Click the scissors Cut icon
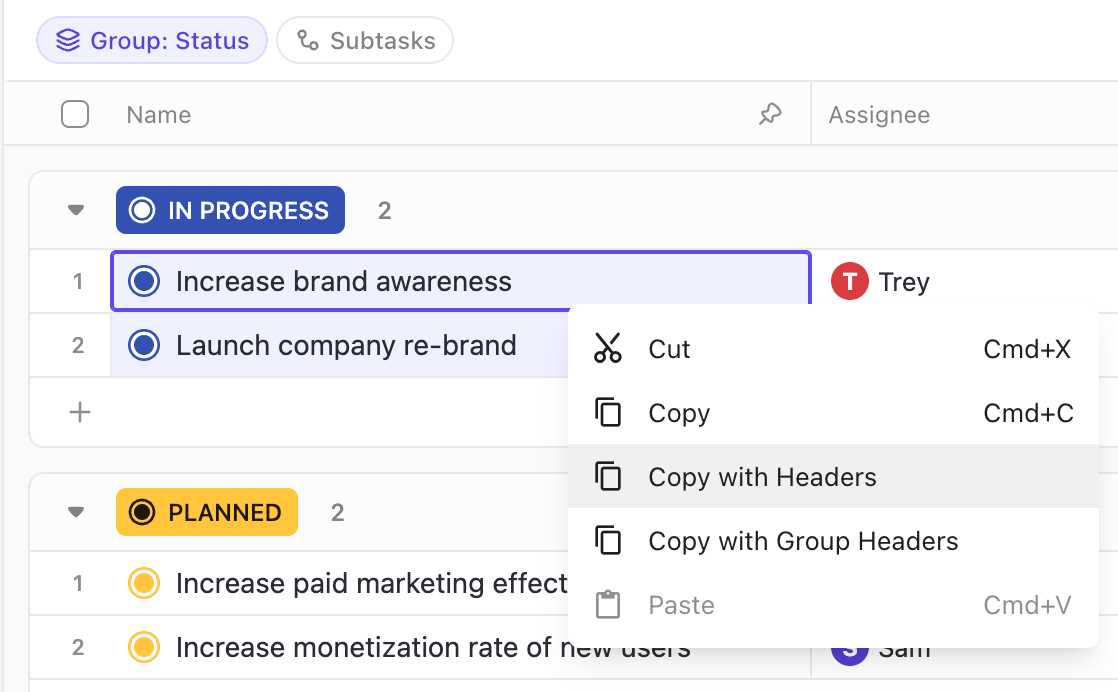 coord(608,349)
